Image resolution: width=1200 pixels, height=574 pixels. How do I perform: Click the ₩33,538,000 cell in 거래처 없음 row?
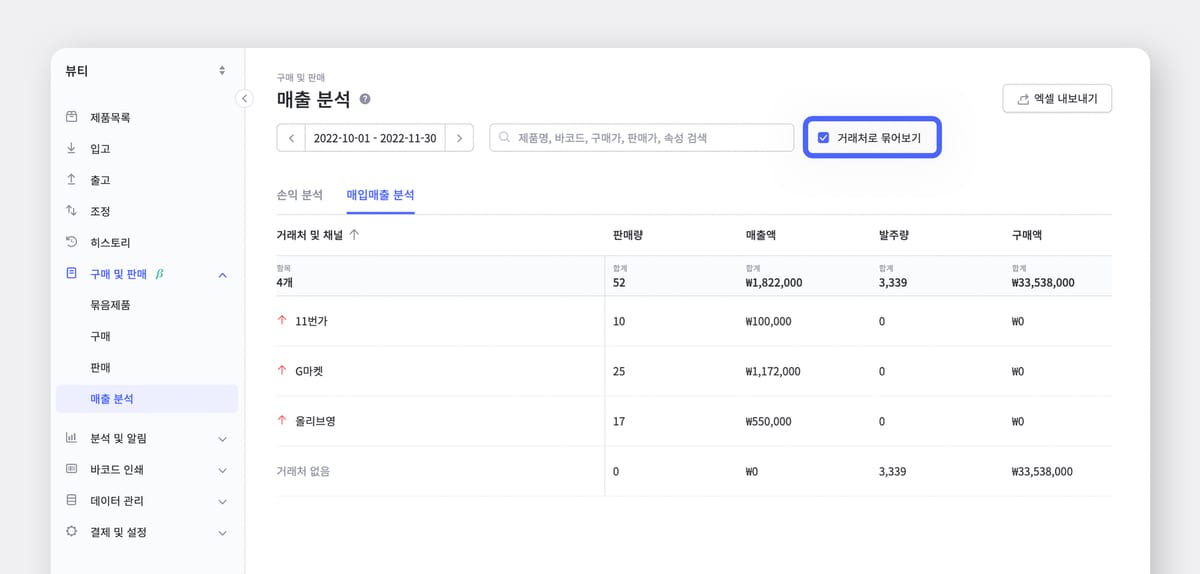pos(1043,471)
